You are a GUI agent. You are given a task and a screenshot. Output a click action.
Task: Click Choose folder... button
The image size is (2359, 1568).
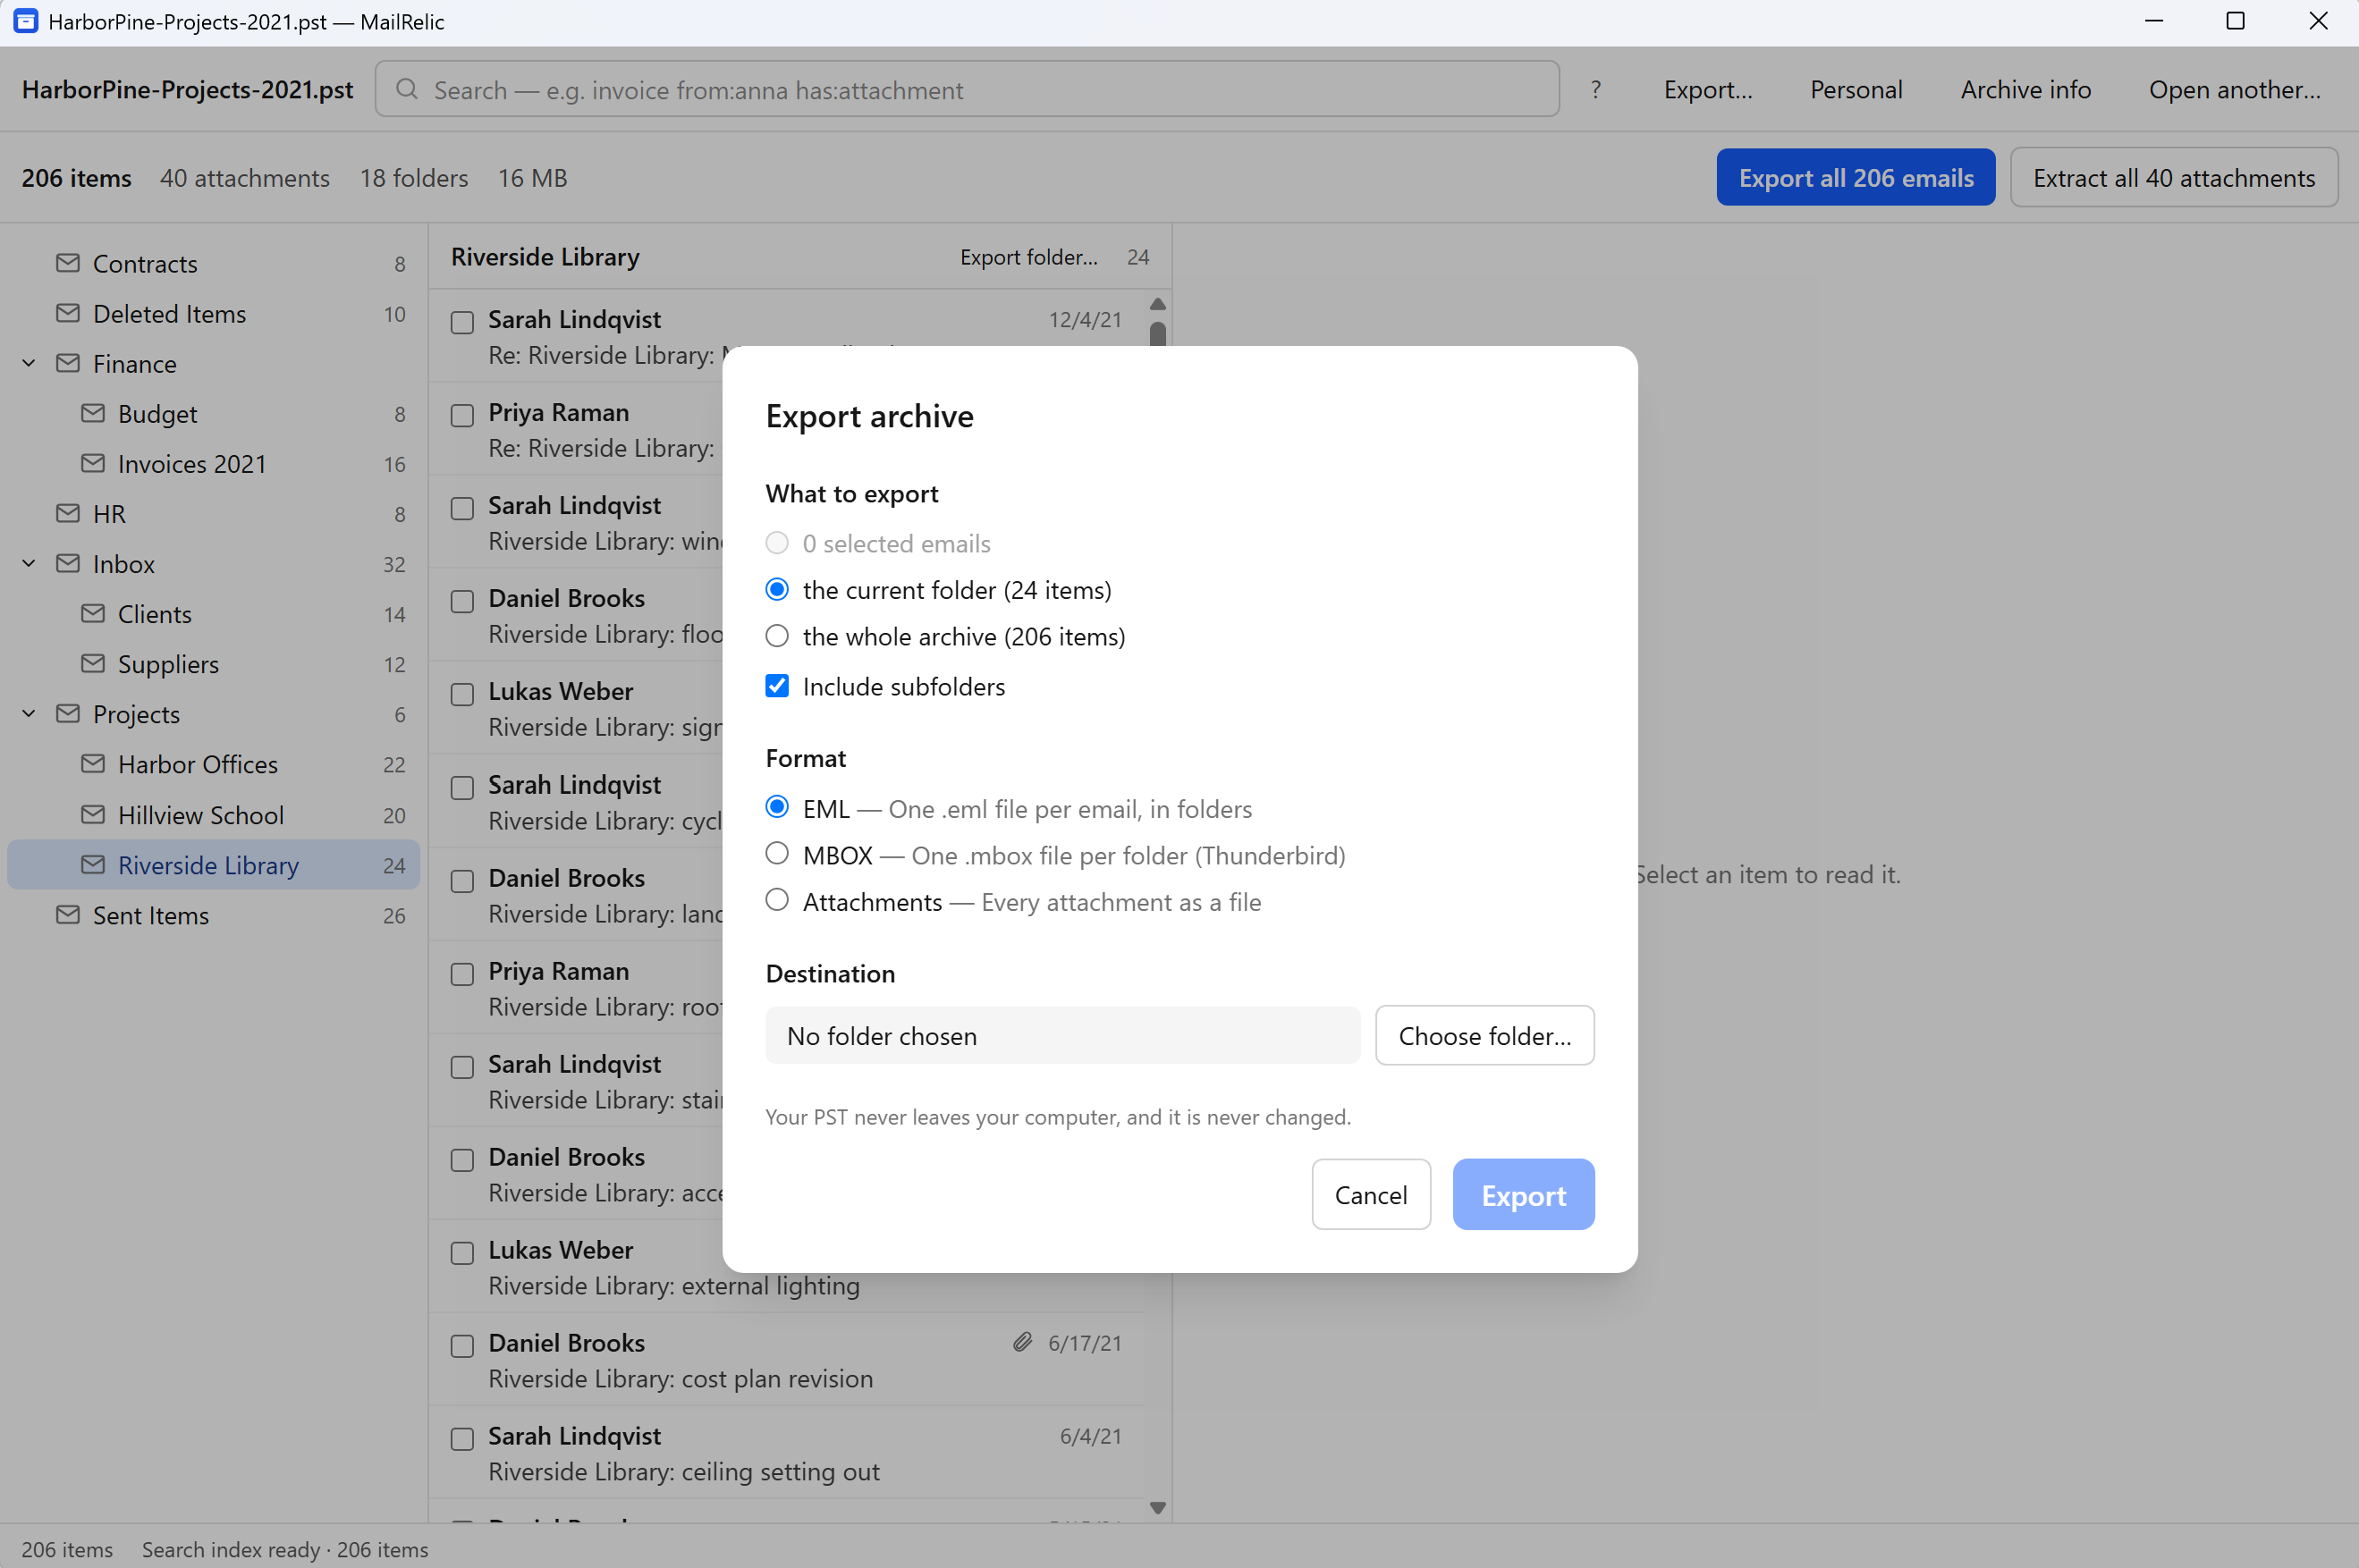[x=1485, y=1035]
